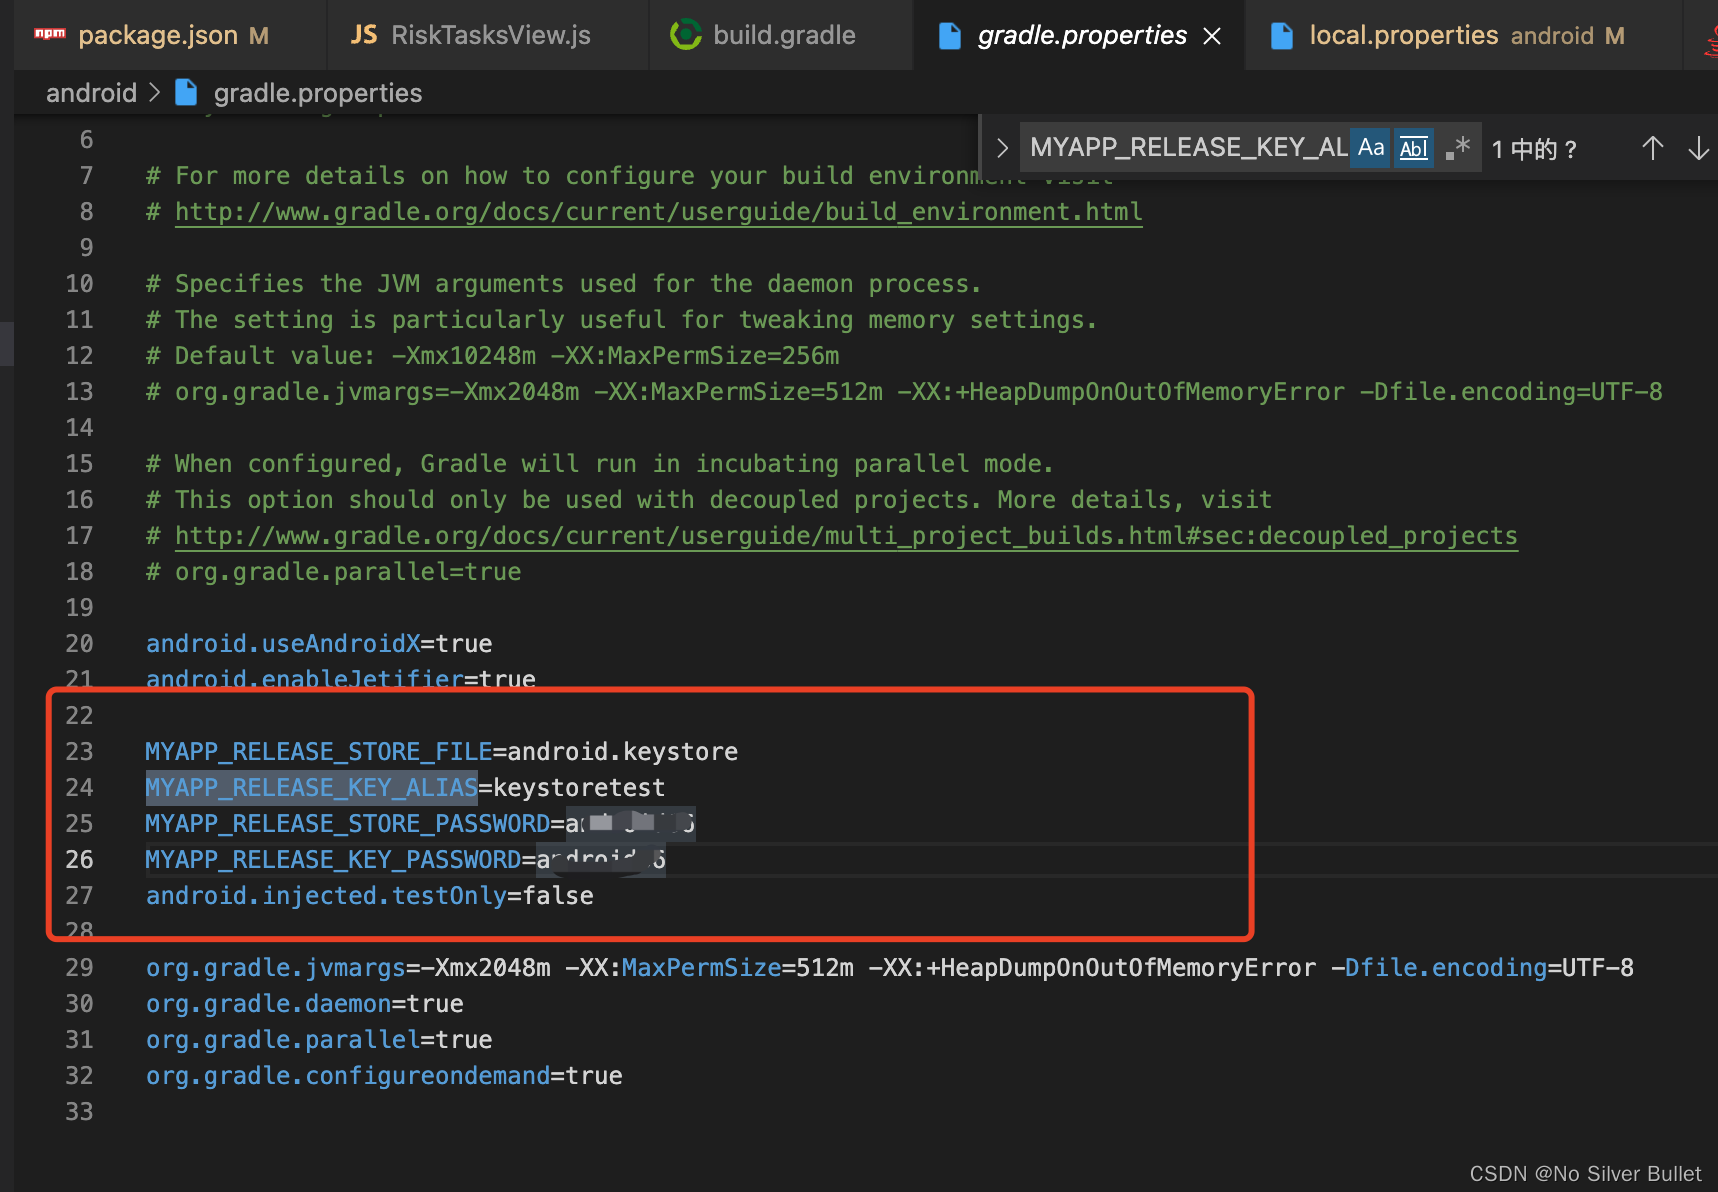Close the gradle.properties tab

(1211, 35)
